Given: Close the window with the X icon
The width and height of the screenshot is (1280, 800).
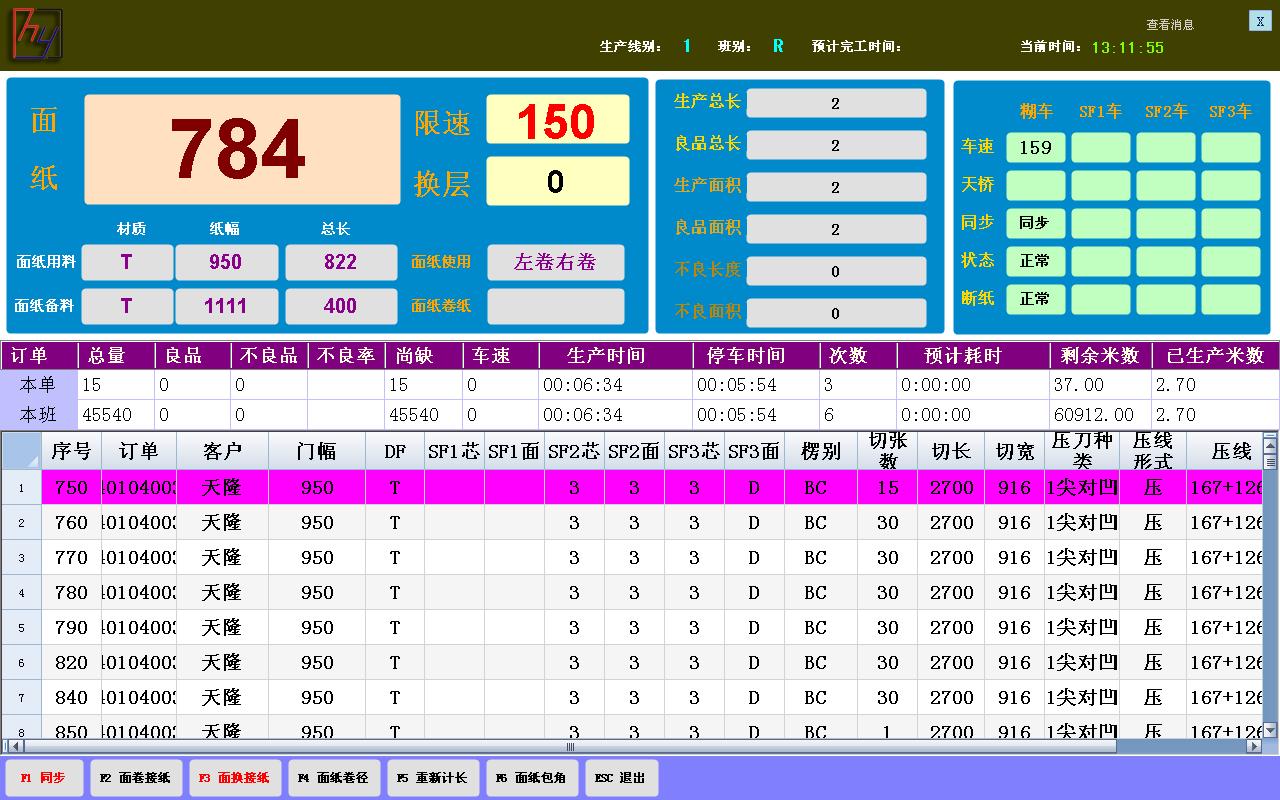Looking at the screenshot, I should pos(1259,21).
